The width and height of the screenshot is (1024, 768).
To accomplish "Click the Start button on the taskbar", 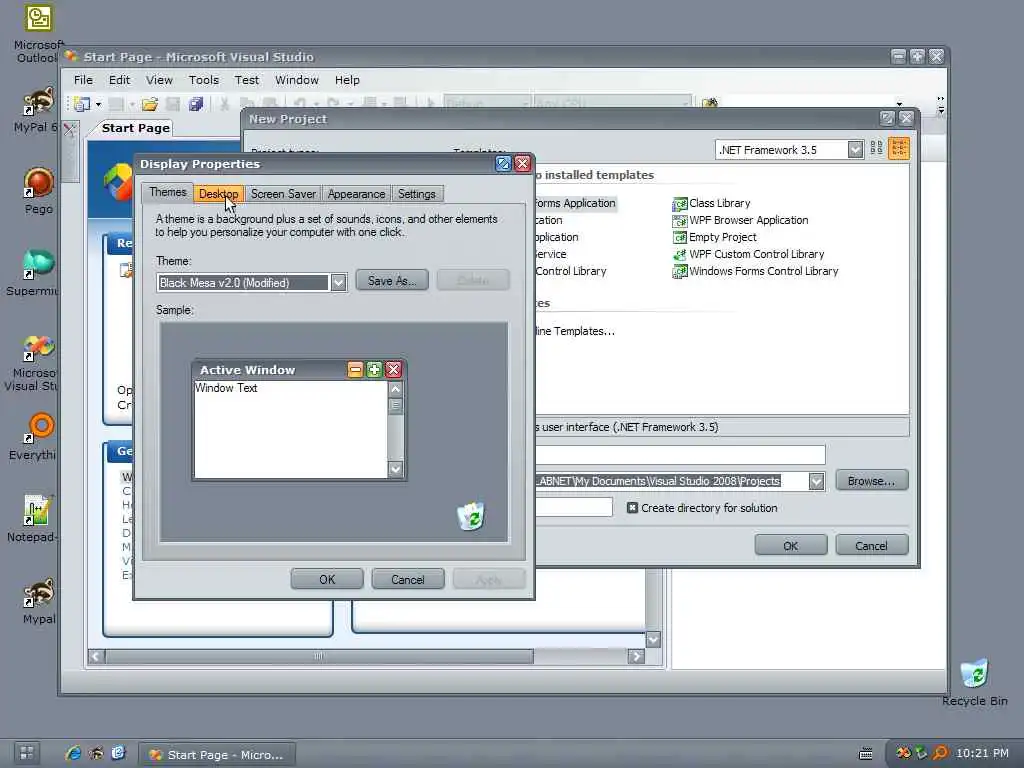I will [x=26, y=753].
